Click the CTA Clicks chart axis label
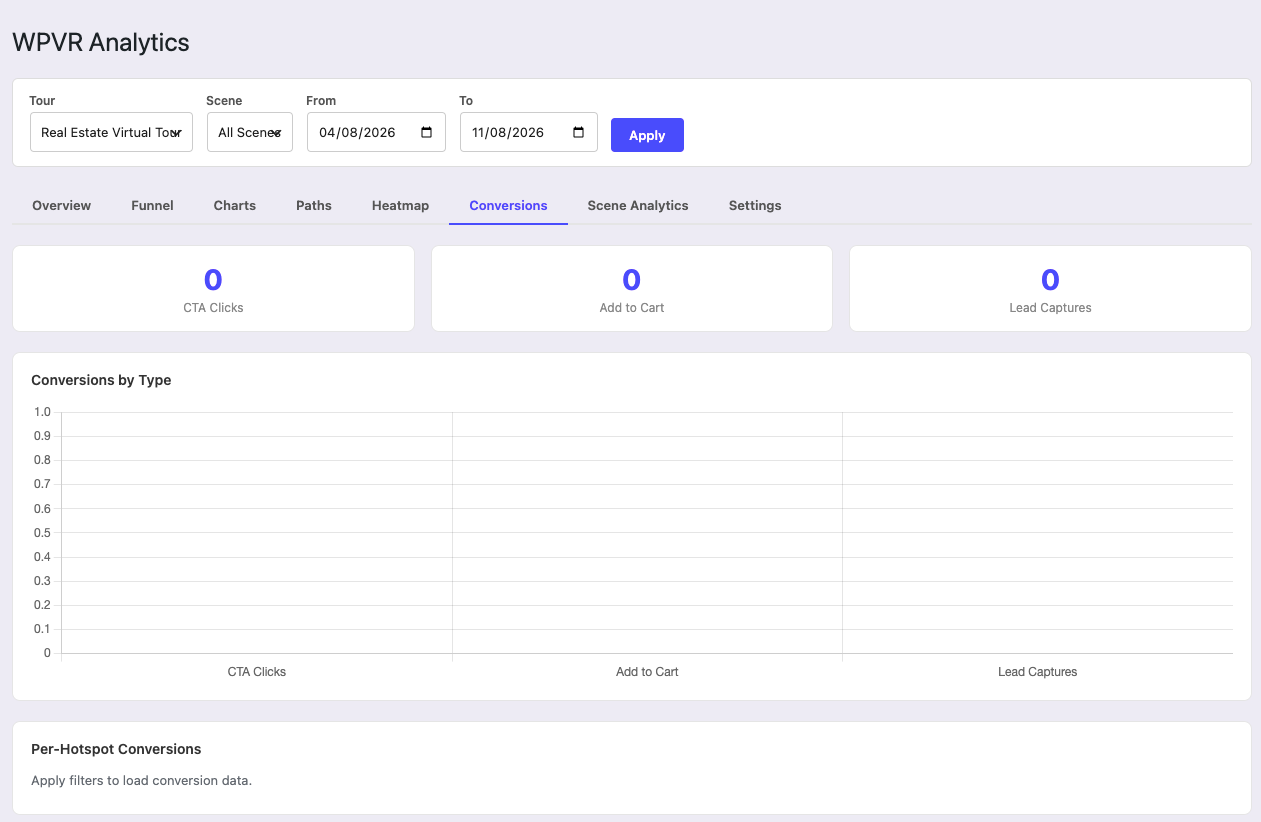Viewport: 1261px width, 822px height. [x=257, y=672]
